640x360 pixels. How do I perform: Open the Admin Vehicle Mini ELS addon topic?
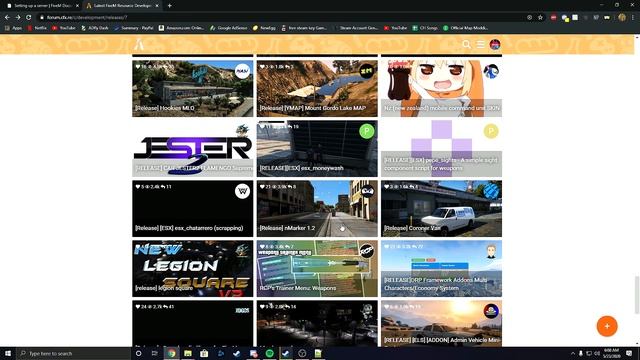(442, 324)
